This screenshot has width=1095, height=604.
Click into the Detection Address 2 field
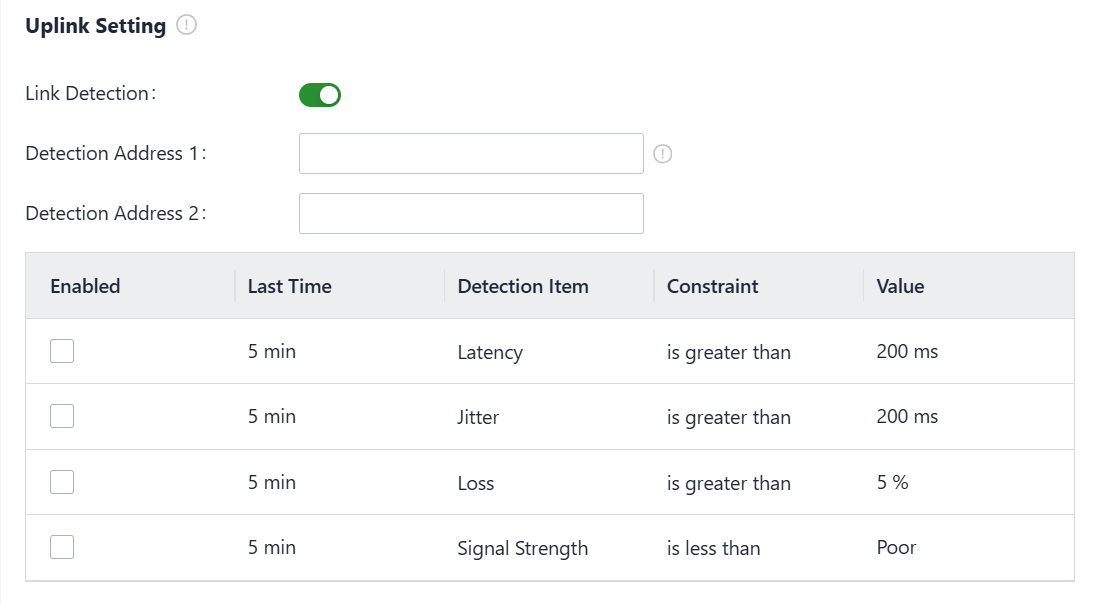pos(471,214)
